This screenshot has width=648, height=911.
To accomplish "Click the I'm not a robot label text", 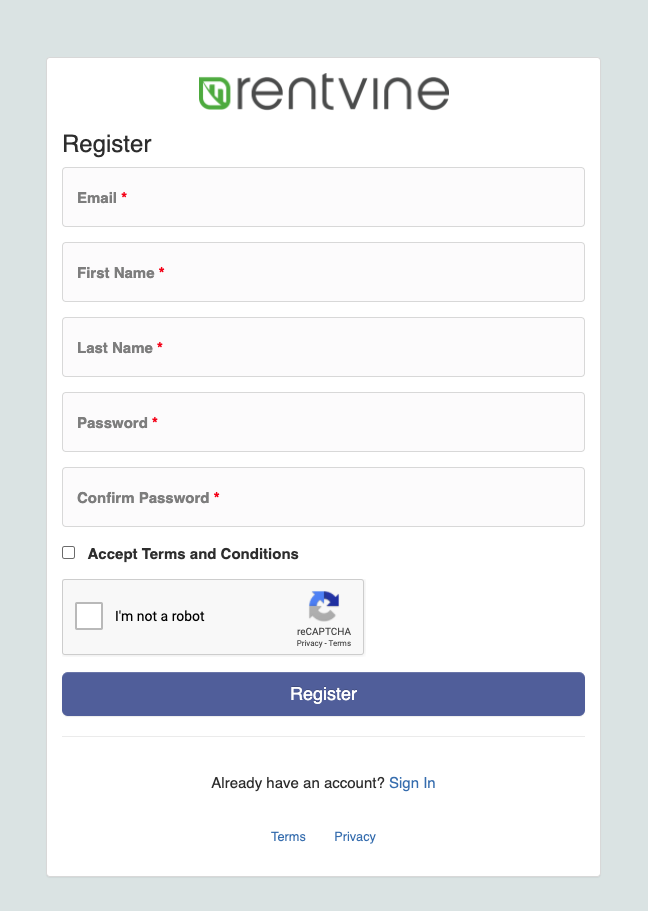I will coord(160,616).
